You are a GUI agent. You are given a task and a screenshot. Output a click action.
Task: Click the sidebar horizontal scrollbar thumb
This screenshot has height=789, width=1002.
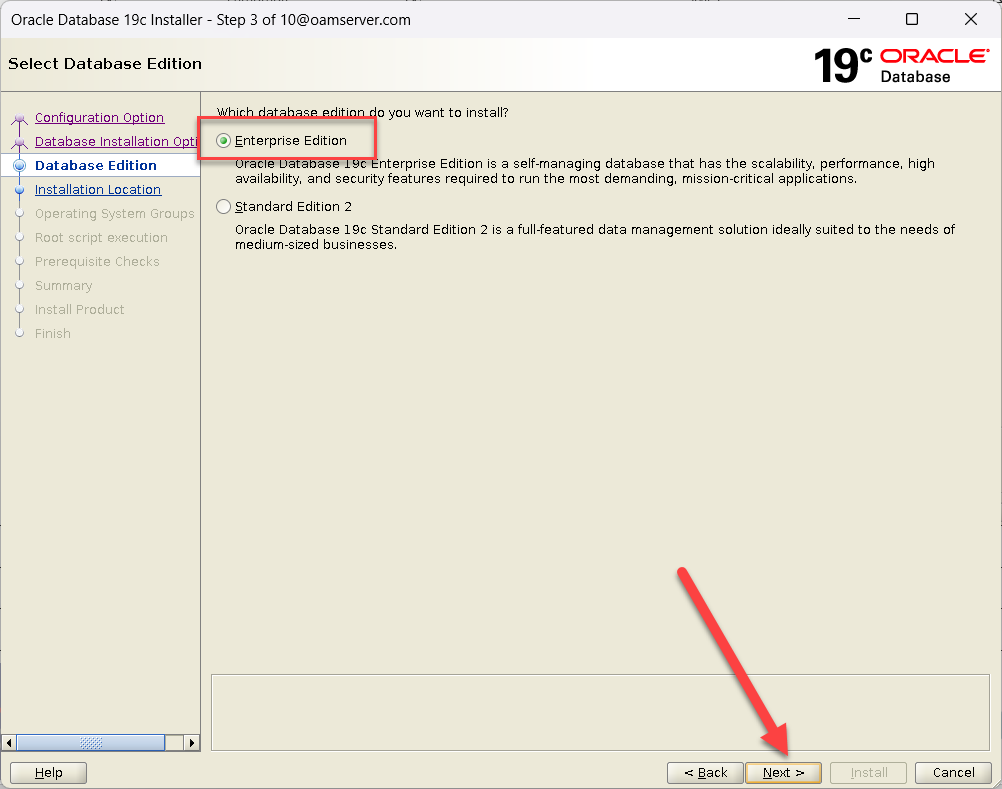point(91,743)
